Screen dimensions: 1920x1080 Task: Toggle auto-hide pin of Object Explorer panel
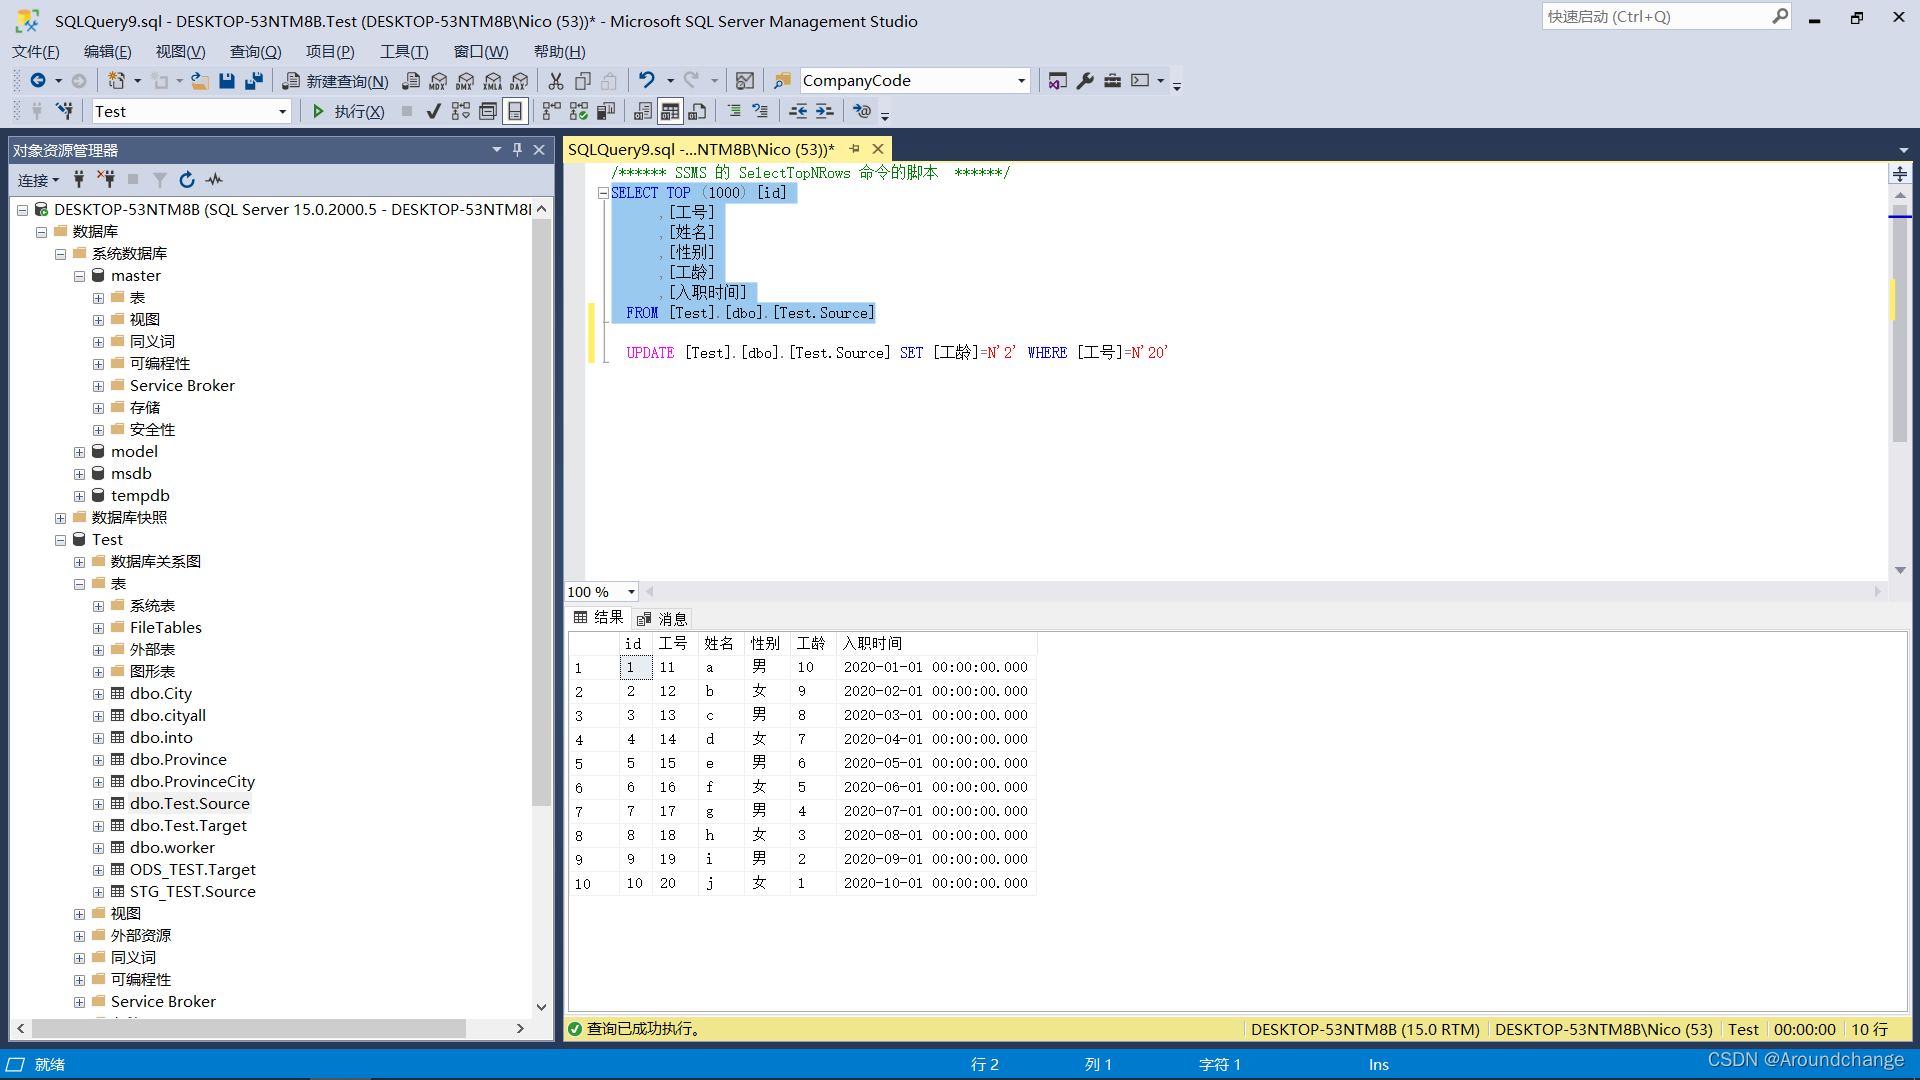[x=517, y=150]
